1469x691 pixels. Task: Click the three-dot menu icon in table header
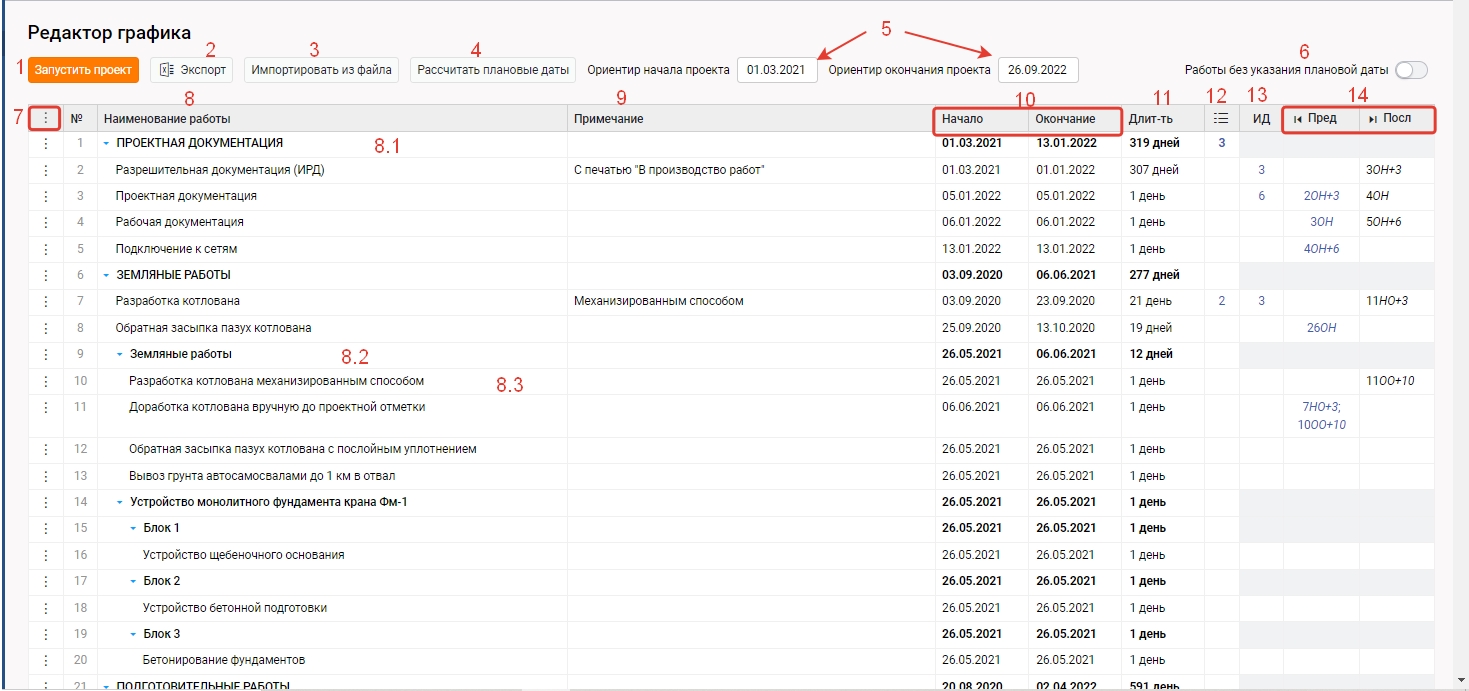pyautogui.click(x=45, y=119)
